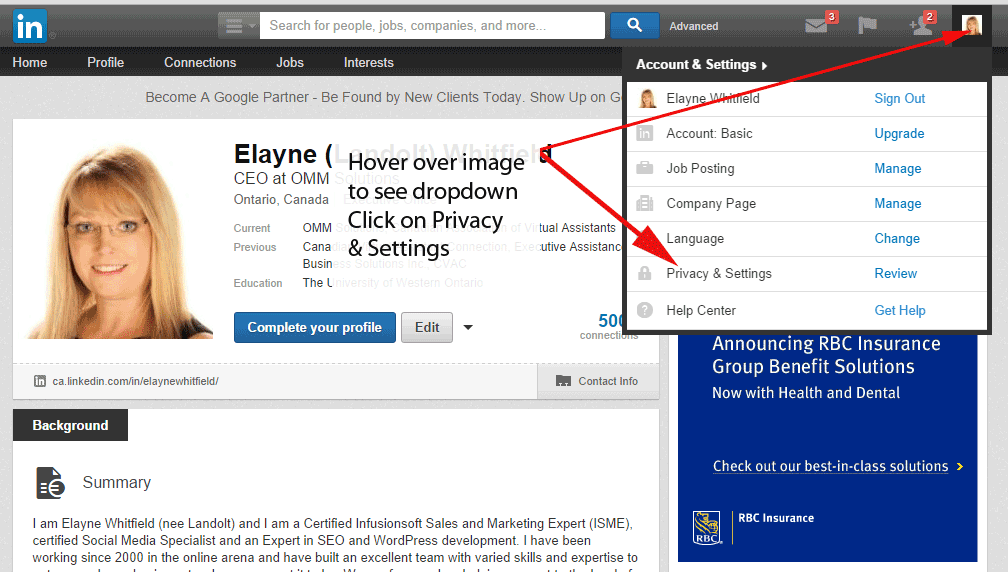Click Review beside Privacy & Settings
1008x572 pixels.
tap(896, 273)
